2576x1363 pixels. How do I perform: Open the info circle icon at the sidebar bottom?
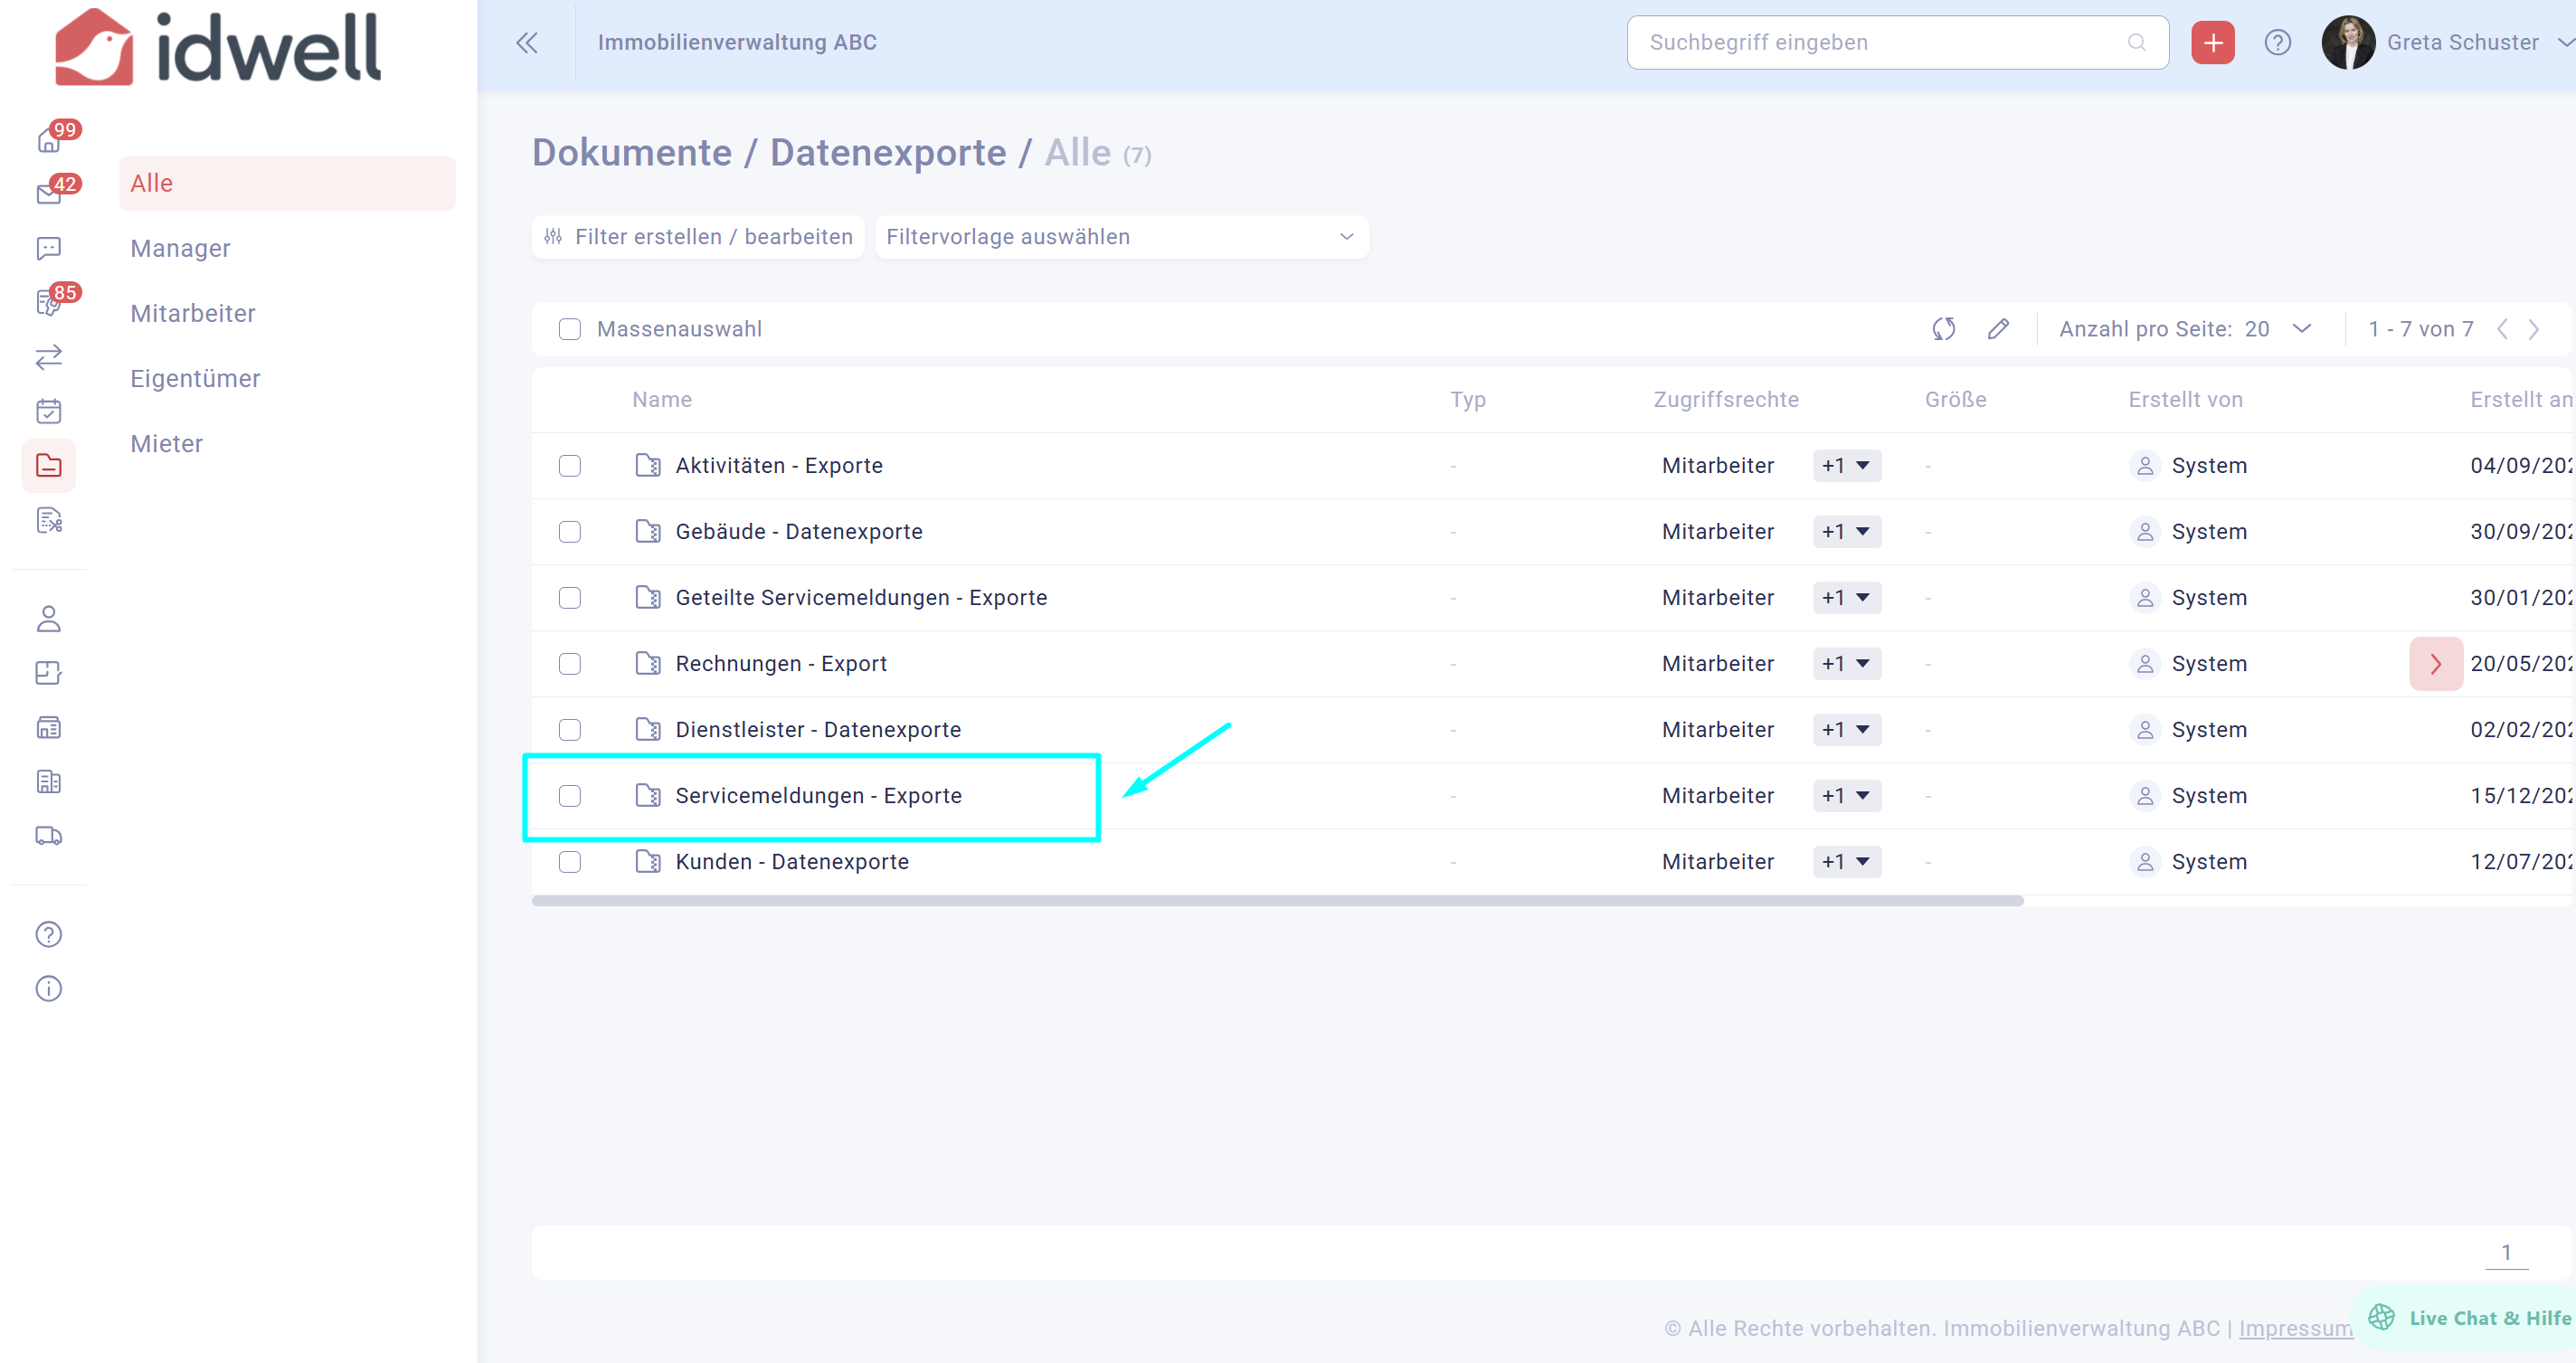(48, 989)
